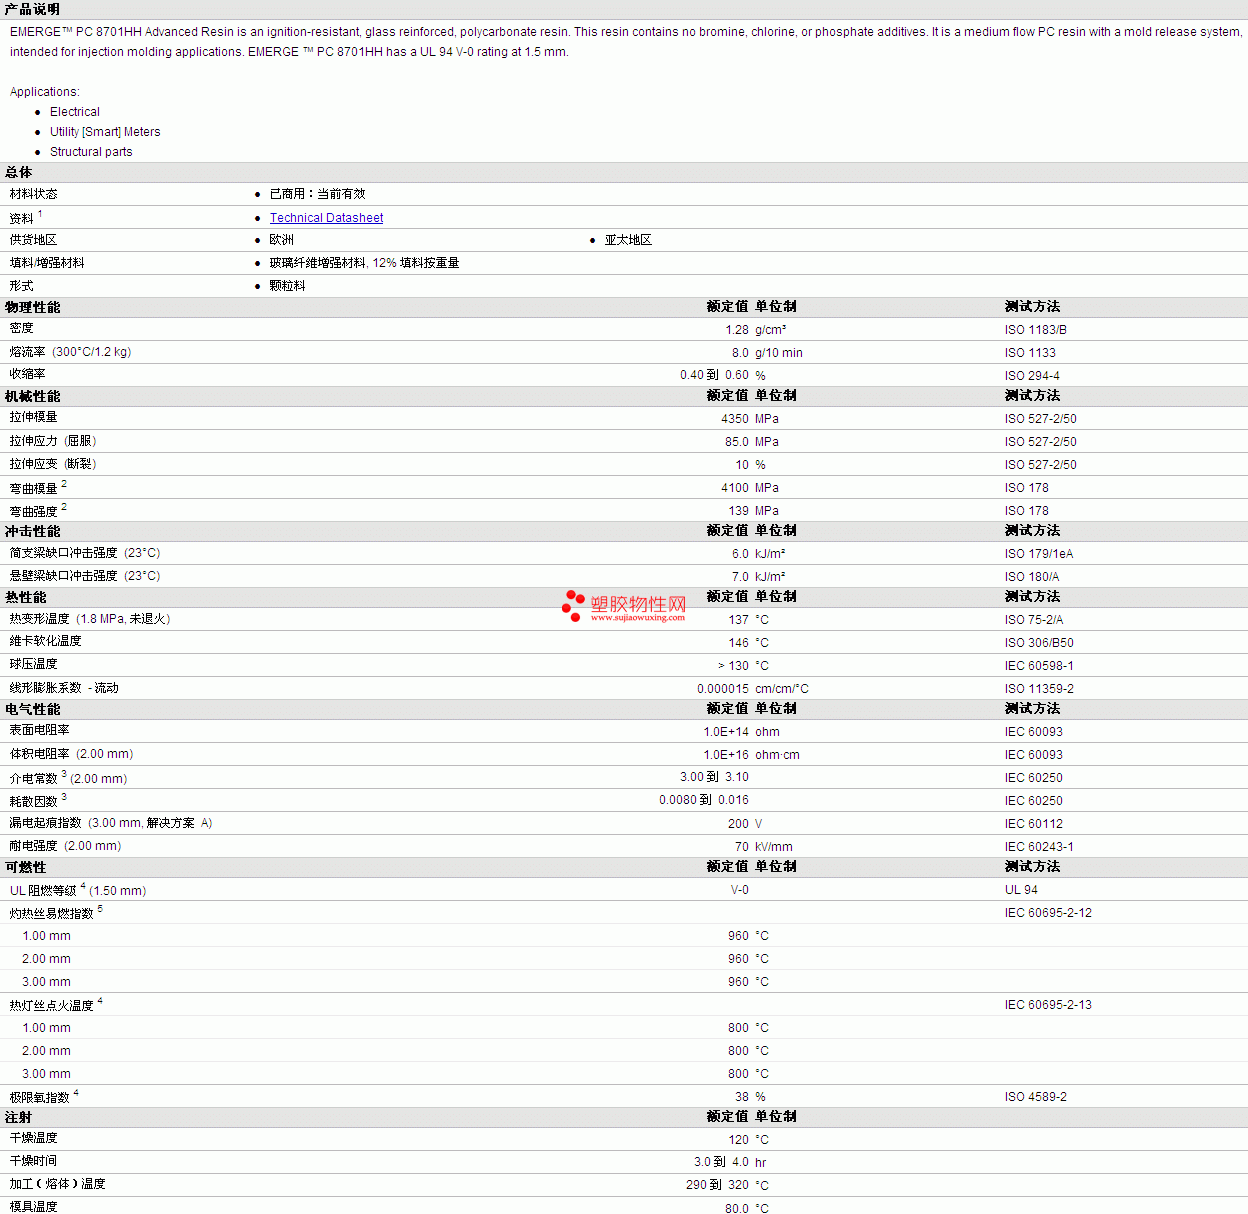Click the 注射 section header
This screenshot has width=1248, height=1214.
pyautogui.click(x=18, y=1117)
